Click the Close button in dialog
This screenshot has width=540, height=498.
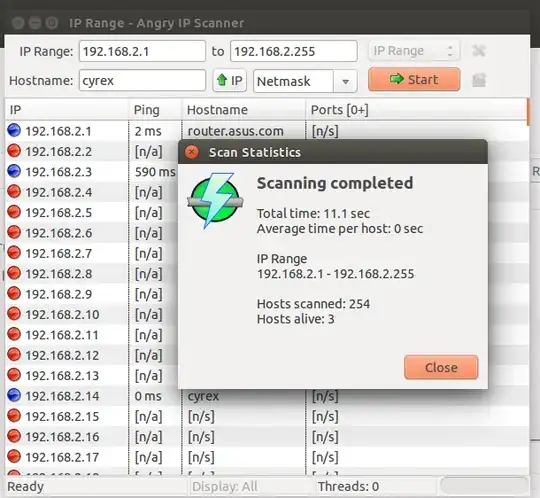(441, 367)
